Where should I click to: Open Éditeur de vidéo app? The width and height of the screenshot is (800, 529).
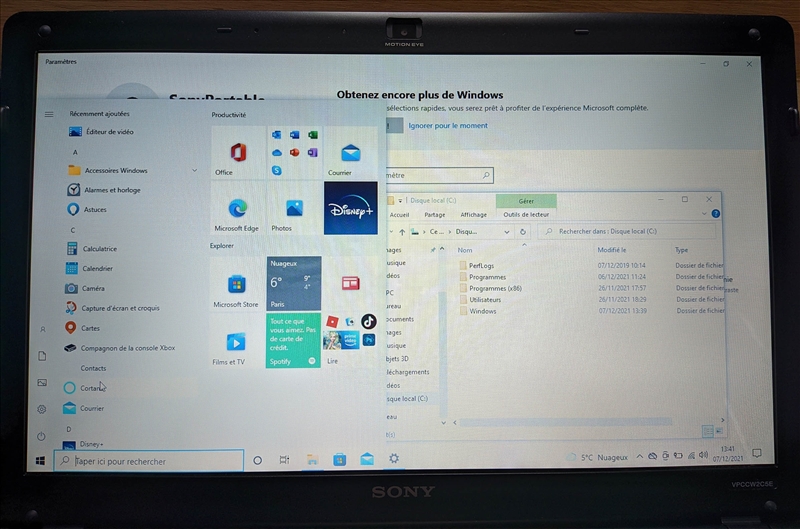(x=102, y=132)
